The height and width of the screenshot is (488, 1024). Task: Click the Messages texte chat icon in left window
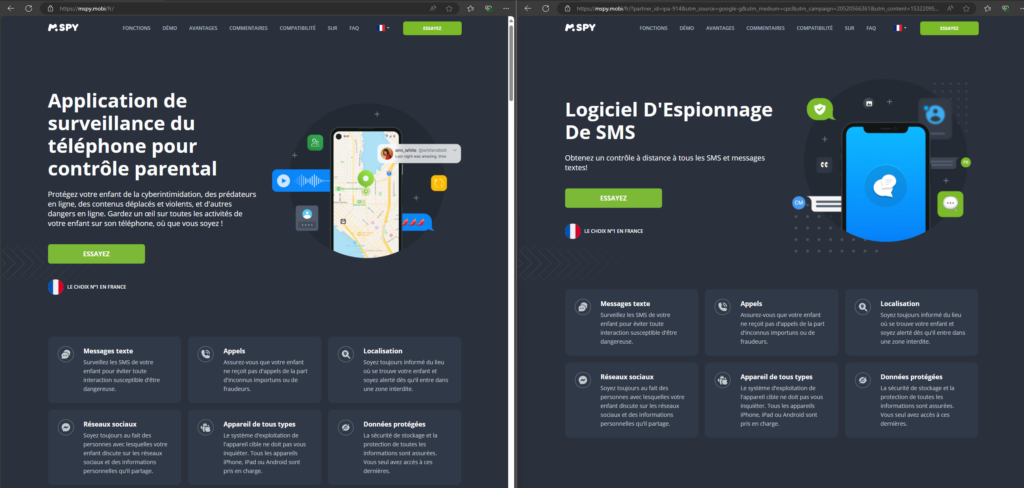[x=65, y=354]
